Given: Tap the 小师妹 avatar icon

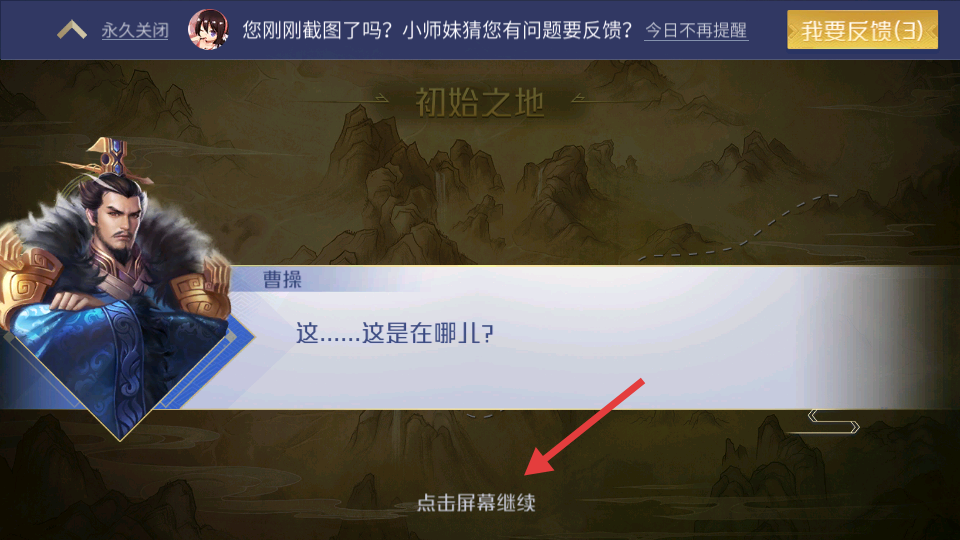Looking at the screenshot, I should [208, 29].
